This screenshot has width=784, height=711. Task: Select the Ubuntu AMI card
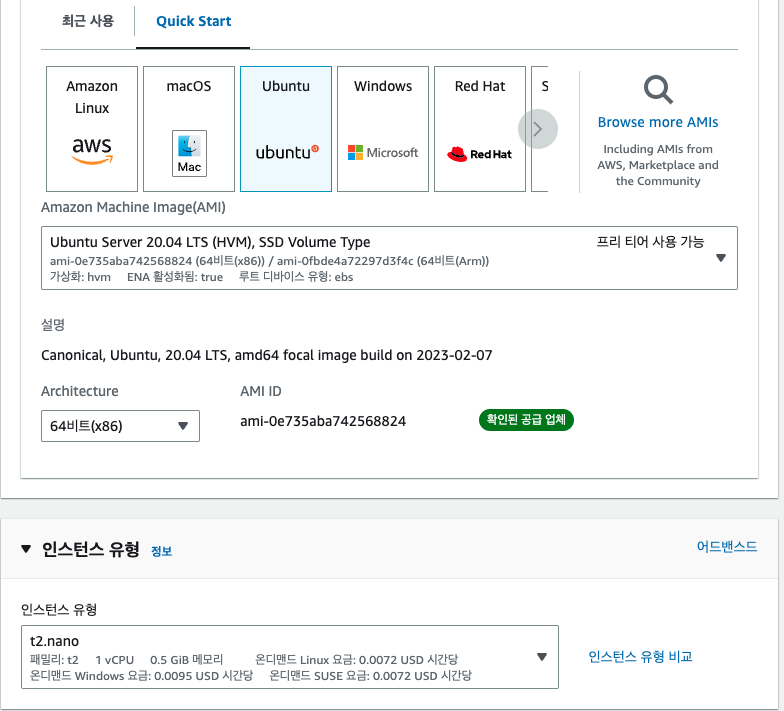click(x=286, y=129)
